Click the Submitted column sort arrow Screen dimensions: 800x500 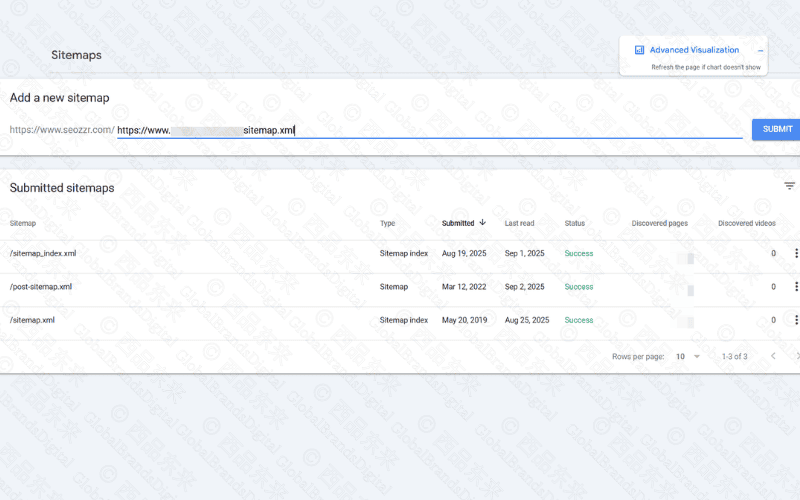[x=483, y=223]
